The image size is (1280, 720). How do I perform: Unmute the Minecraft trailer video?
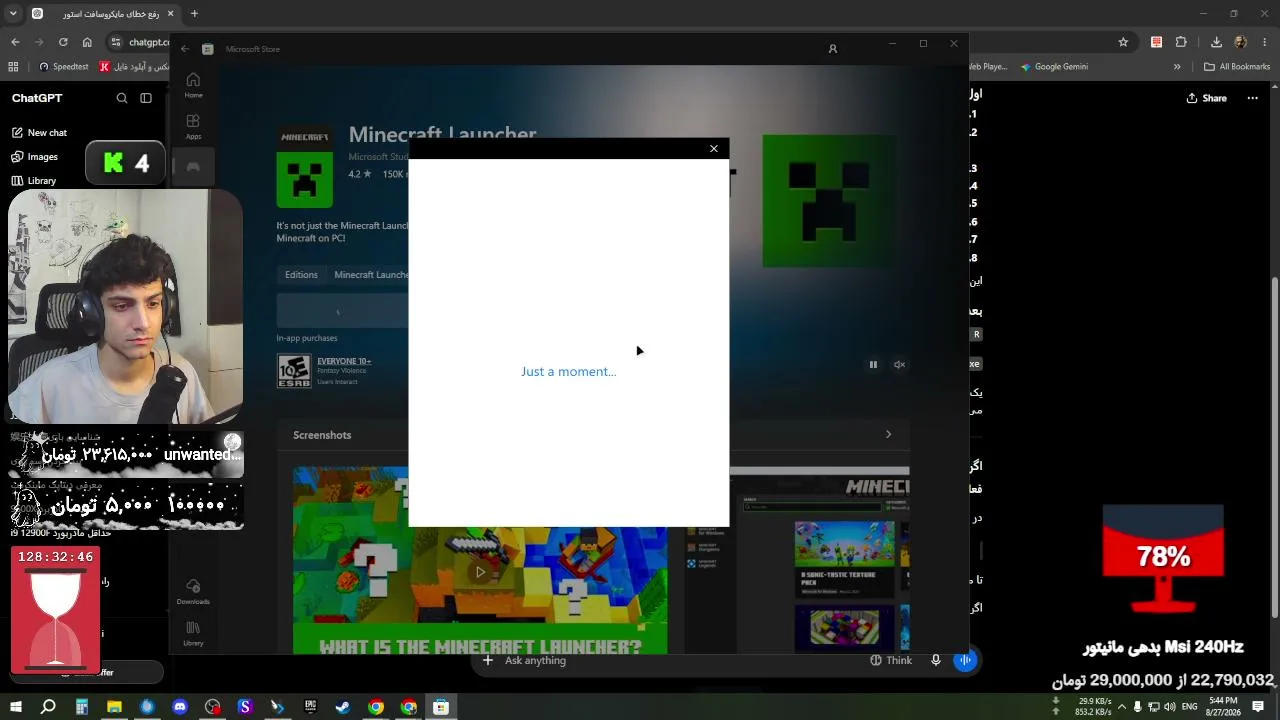coord(899,365)
